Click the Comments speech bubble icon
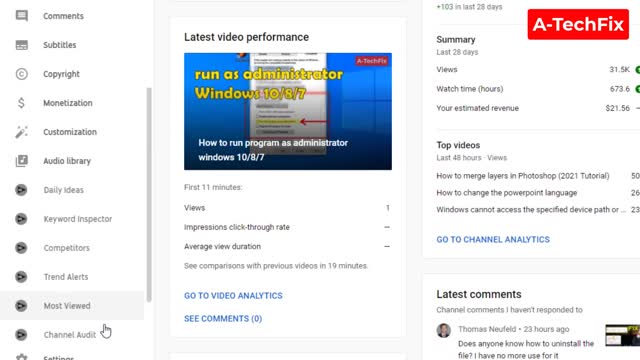Viewport: 640px width, 360px height. [x=22, y=16]
